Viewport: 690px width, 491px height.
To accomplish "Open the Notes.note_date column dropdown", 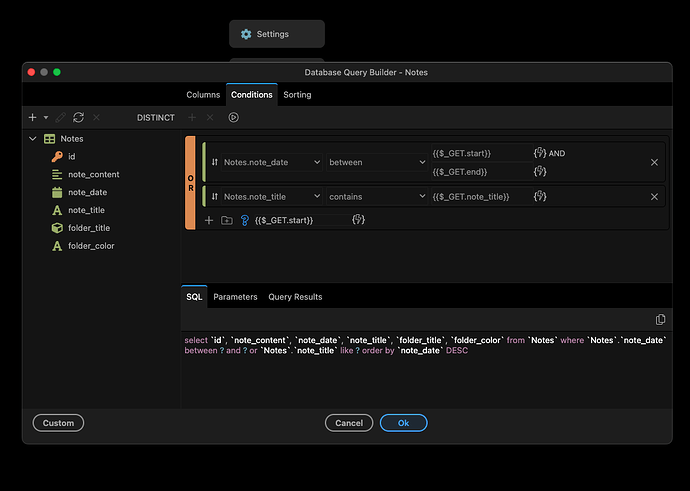I will (270, 162).
